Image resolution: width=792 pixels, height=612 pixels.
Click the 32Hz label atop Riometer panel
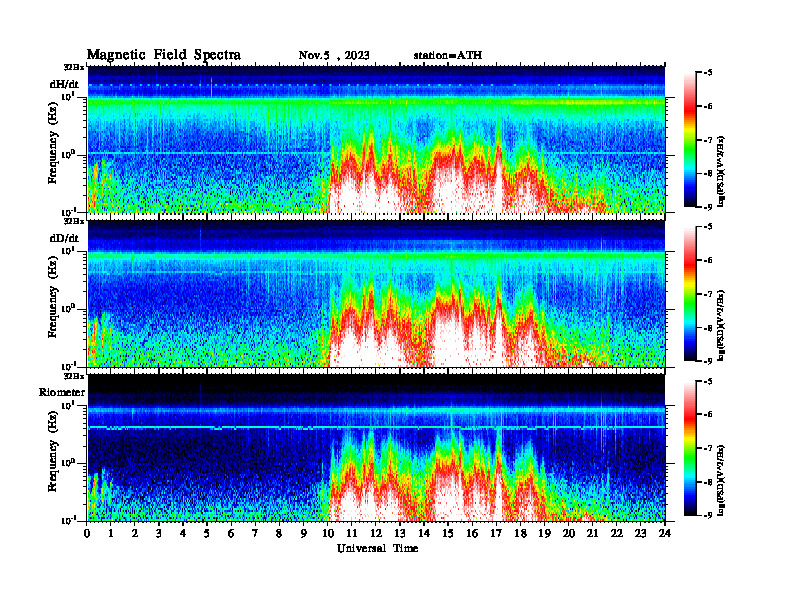(73, 376)
